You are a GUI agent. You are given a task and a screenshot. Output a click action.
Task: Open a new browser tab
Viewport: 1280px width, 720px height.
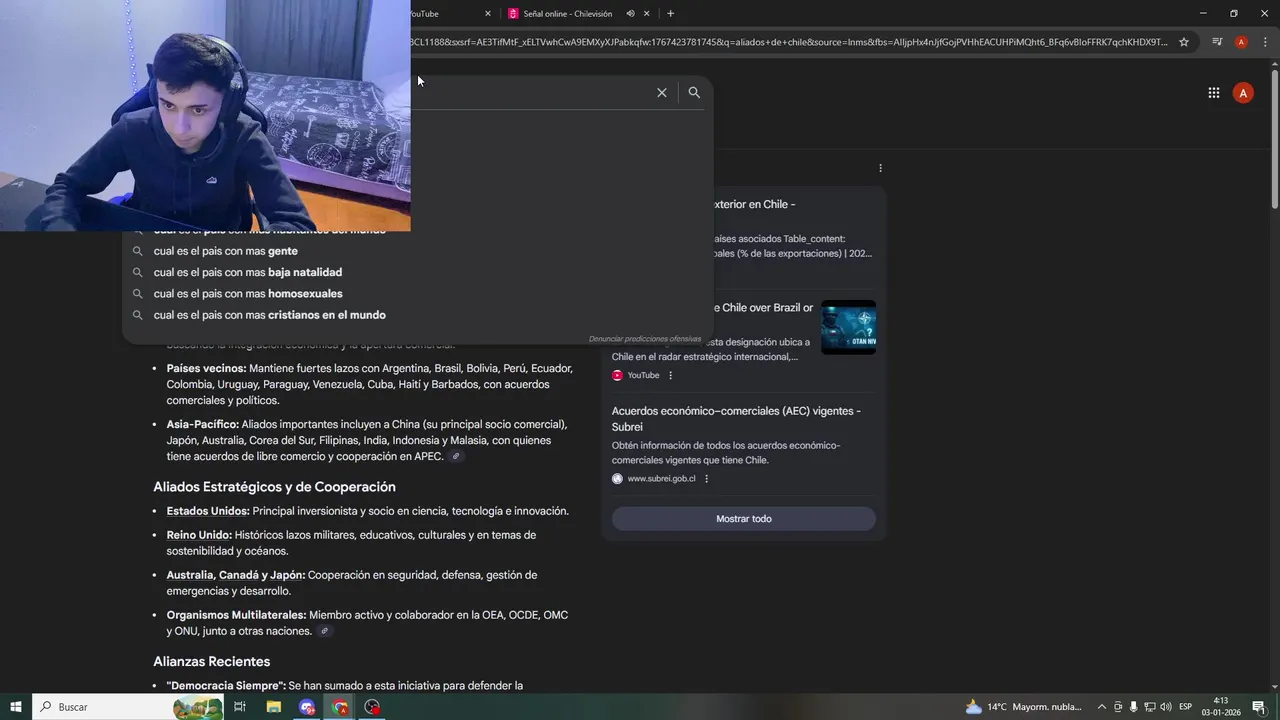670,14
